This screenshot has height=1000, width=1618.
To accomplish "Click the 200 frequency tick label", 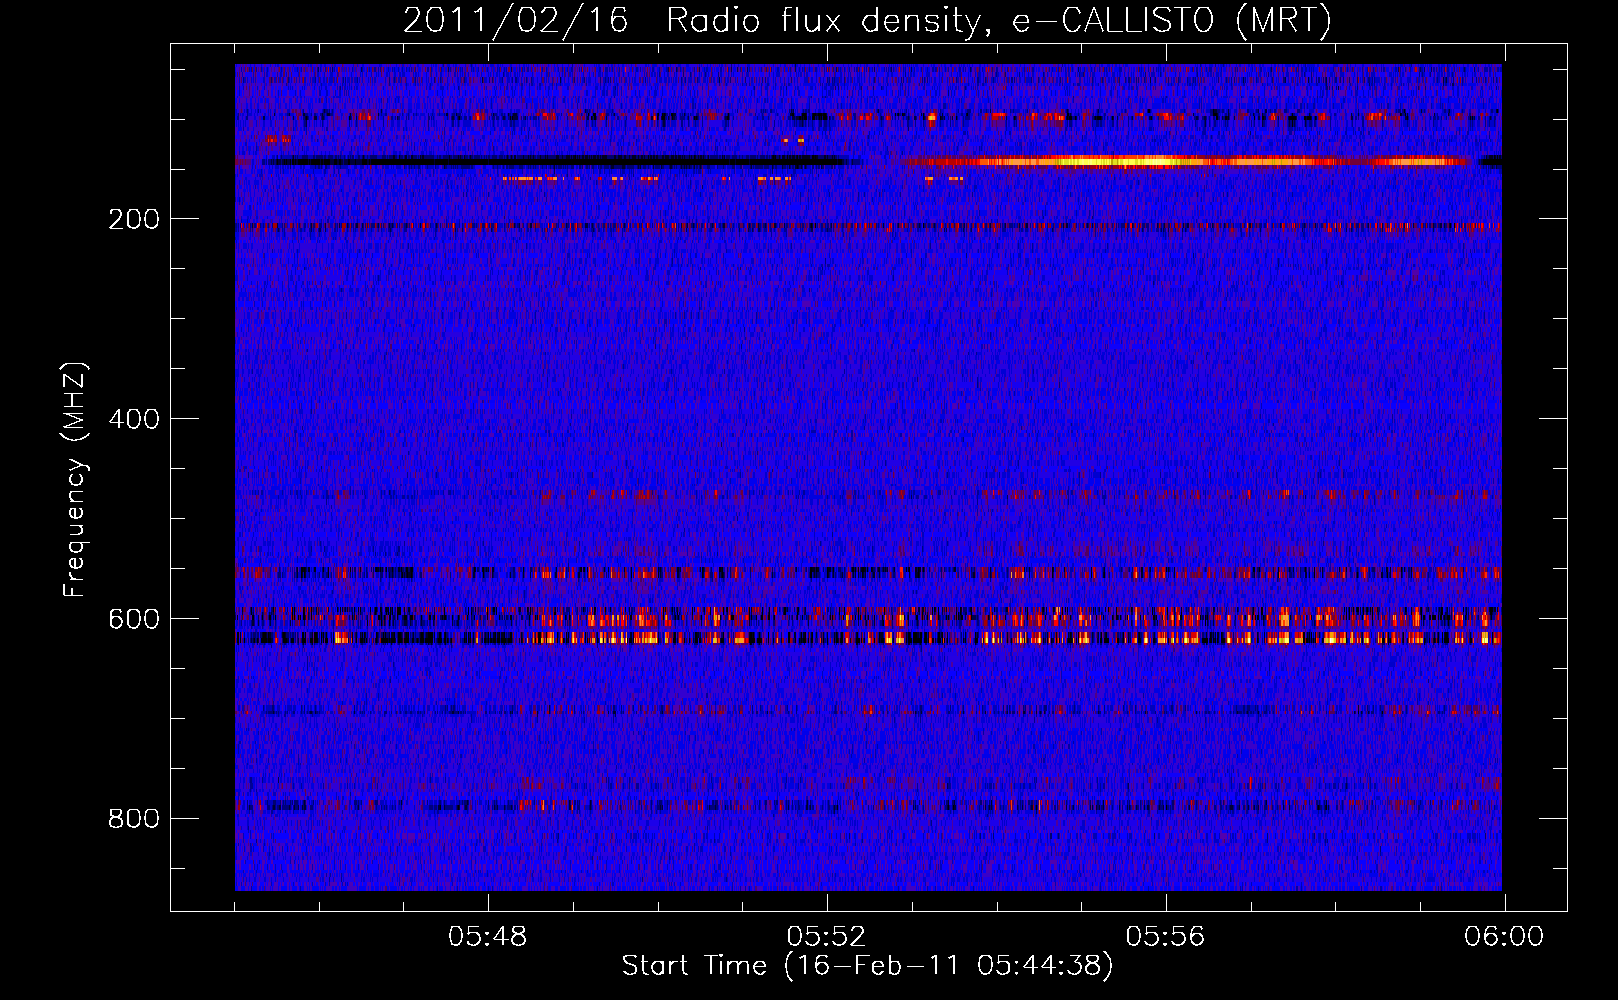I will tap(134, 219).
